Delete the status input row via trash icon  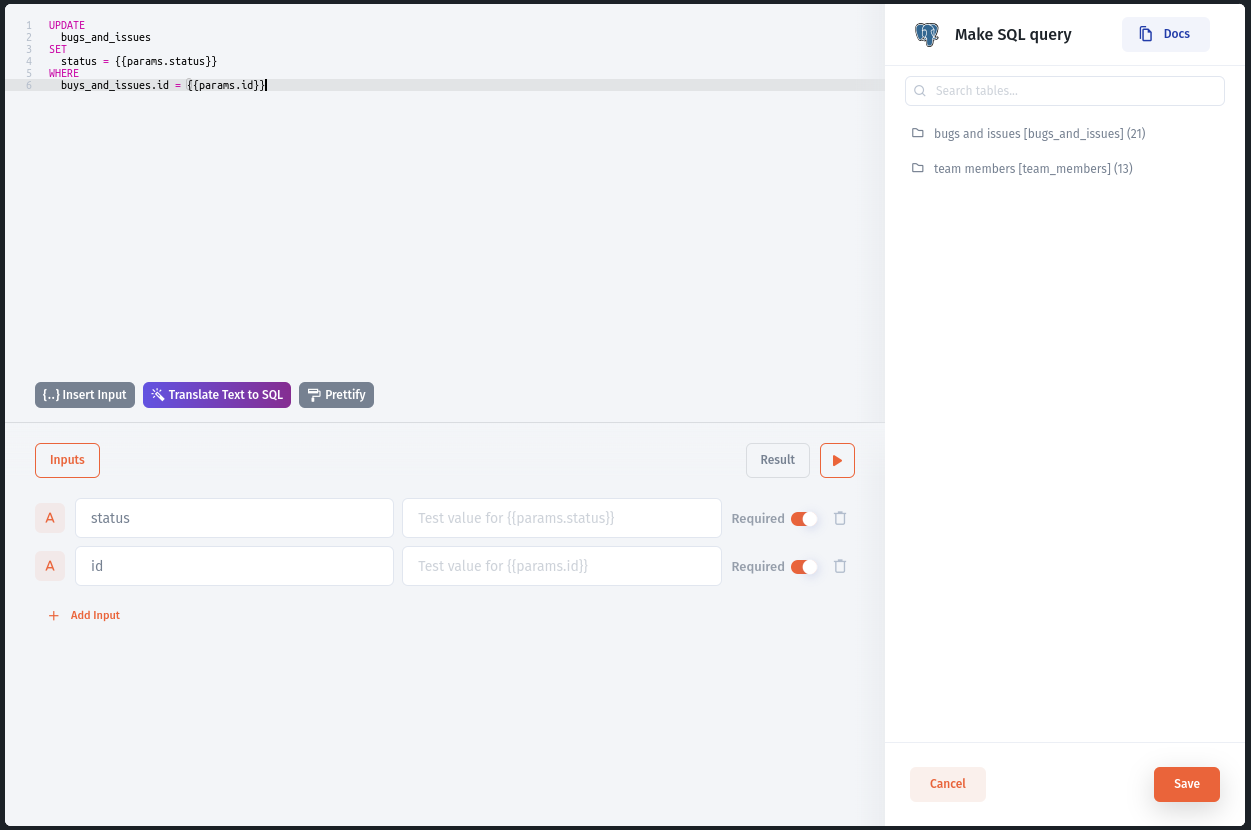tap(840, 518)
